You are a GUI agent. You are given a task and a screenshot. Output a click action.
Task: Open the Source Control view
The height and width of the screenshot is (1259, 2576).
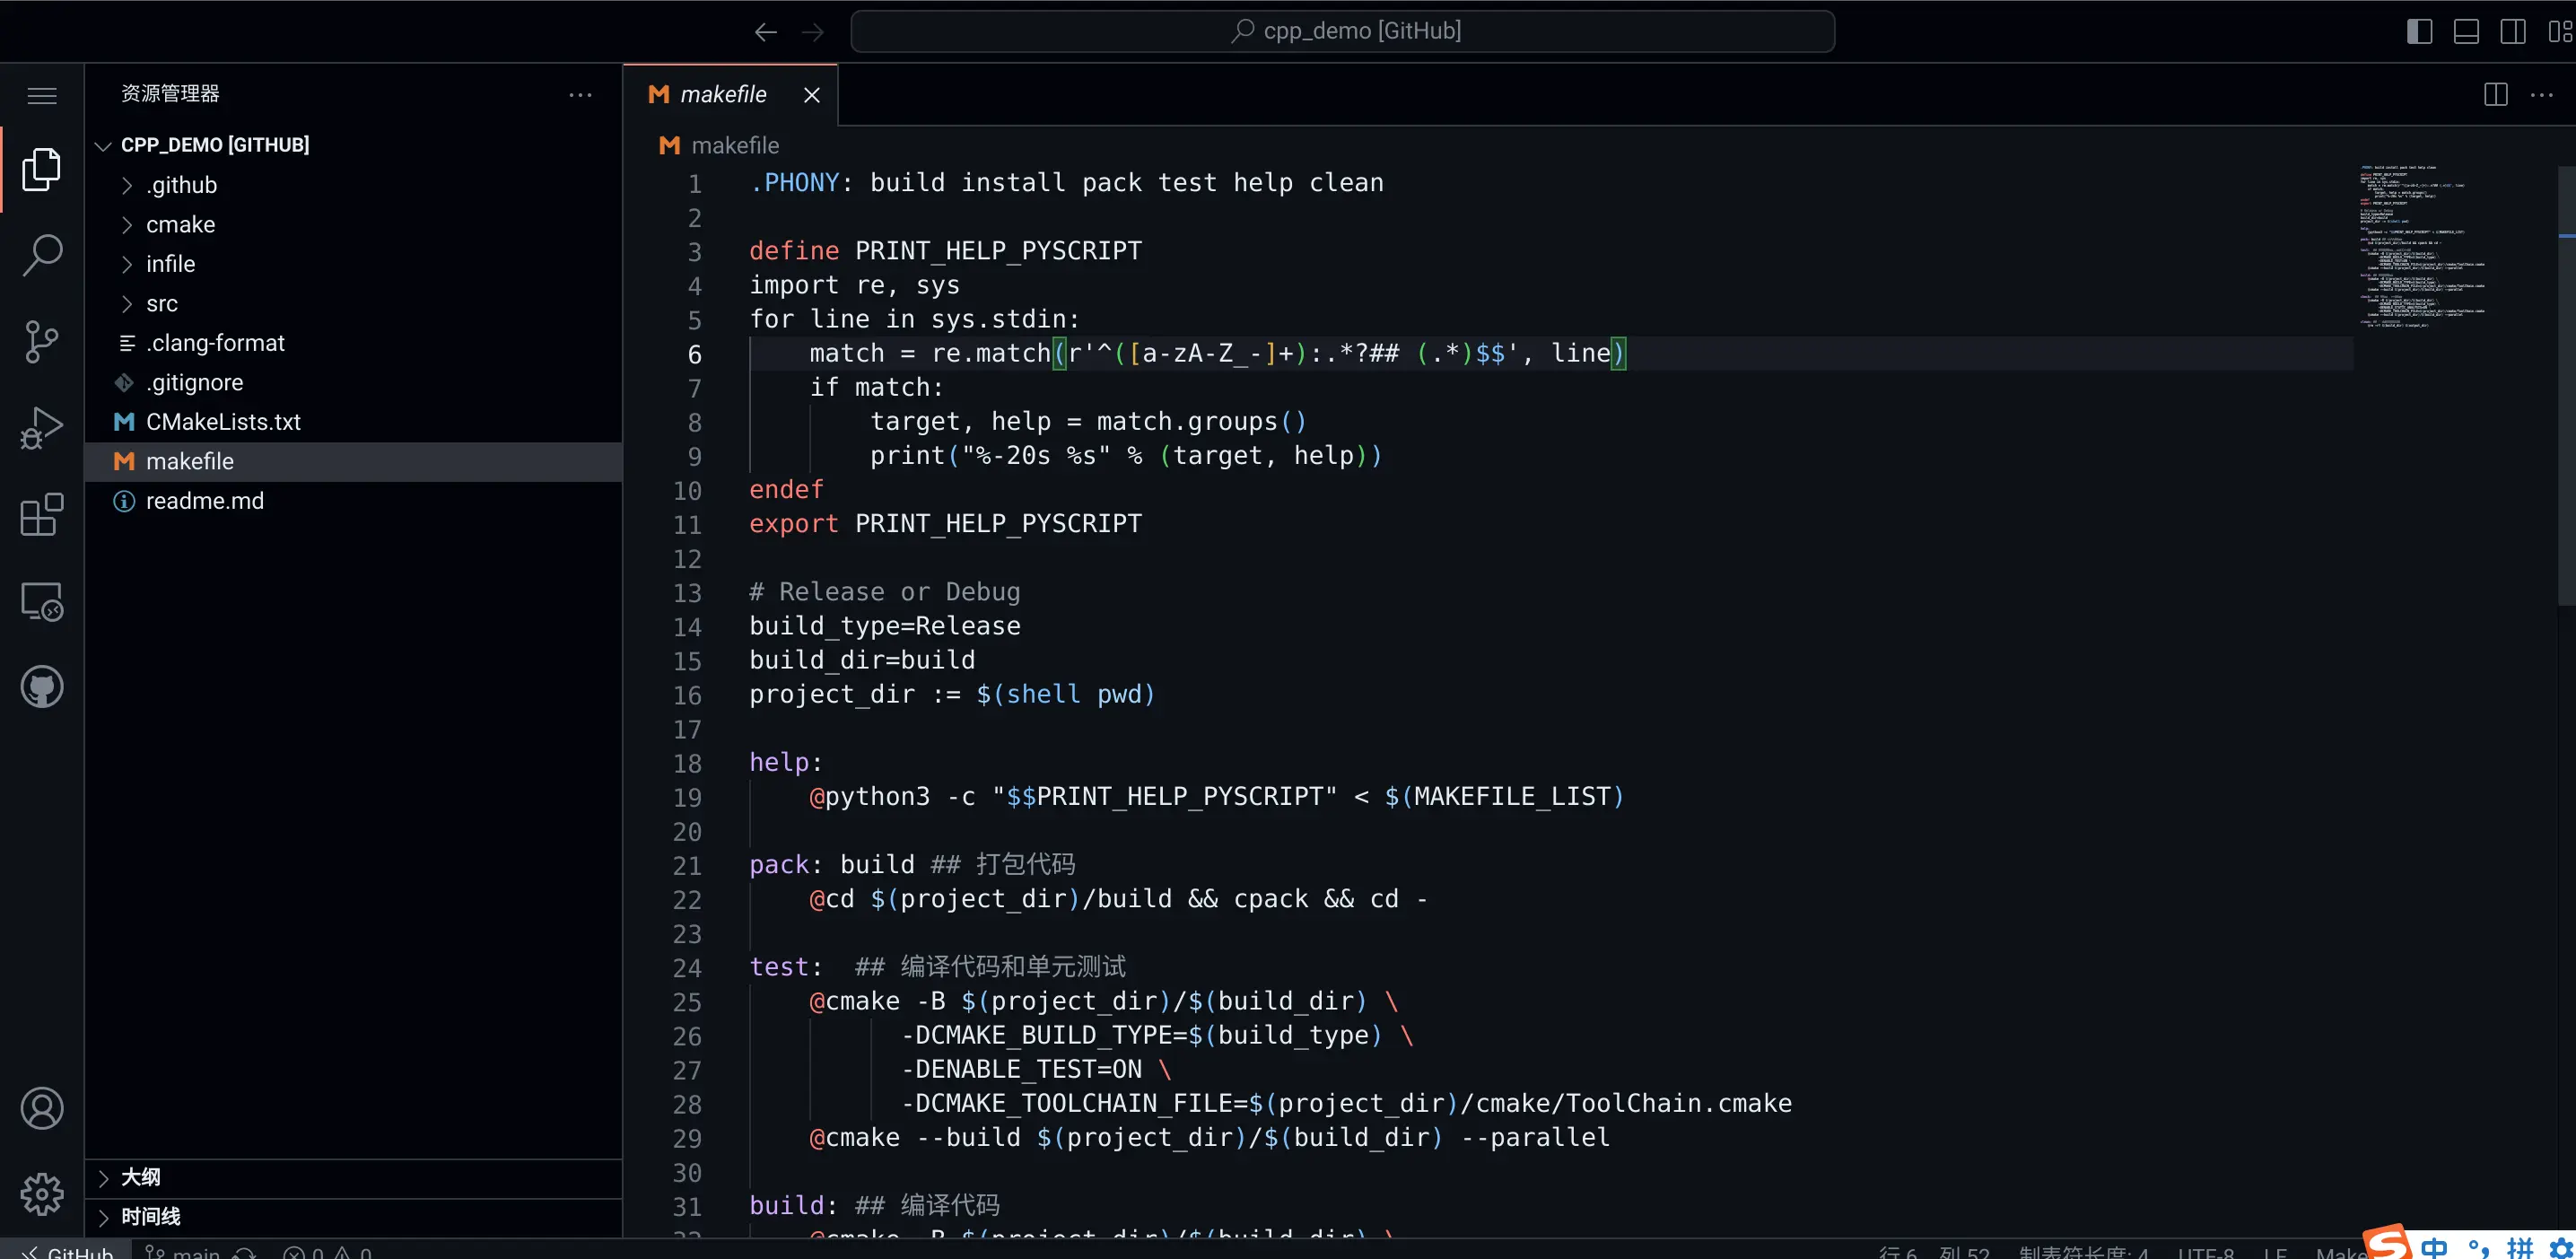click(42, 341)
